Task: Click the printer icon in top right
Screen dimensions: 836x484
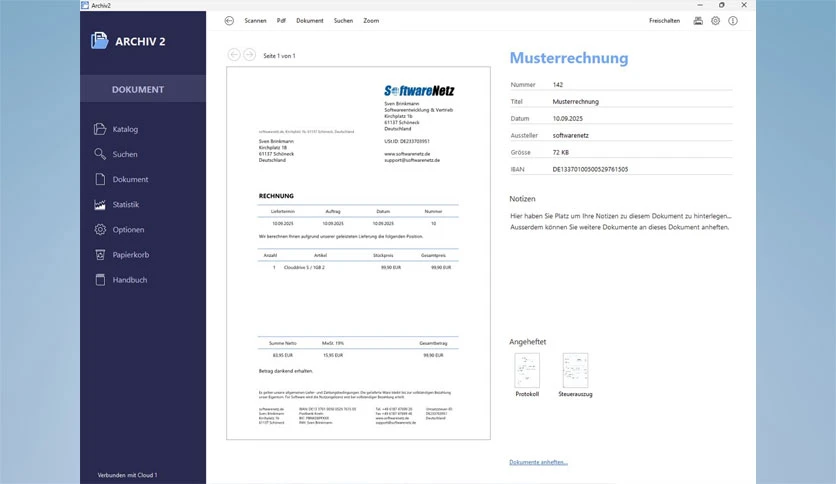Action: point(698,21)
